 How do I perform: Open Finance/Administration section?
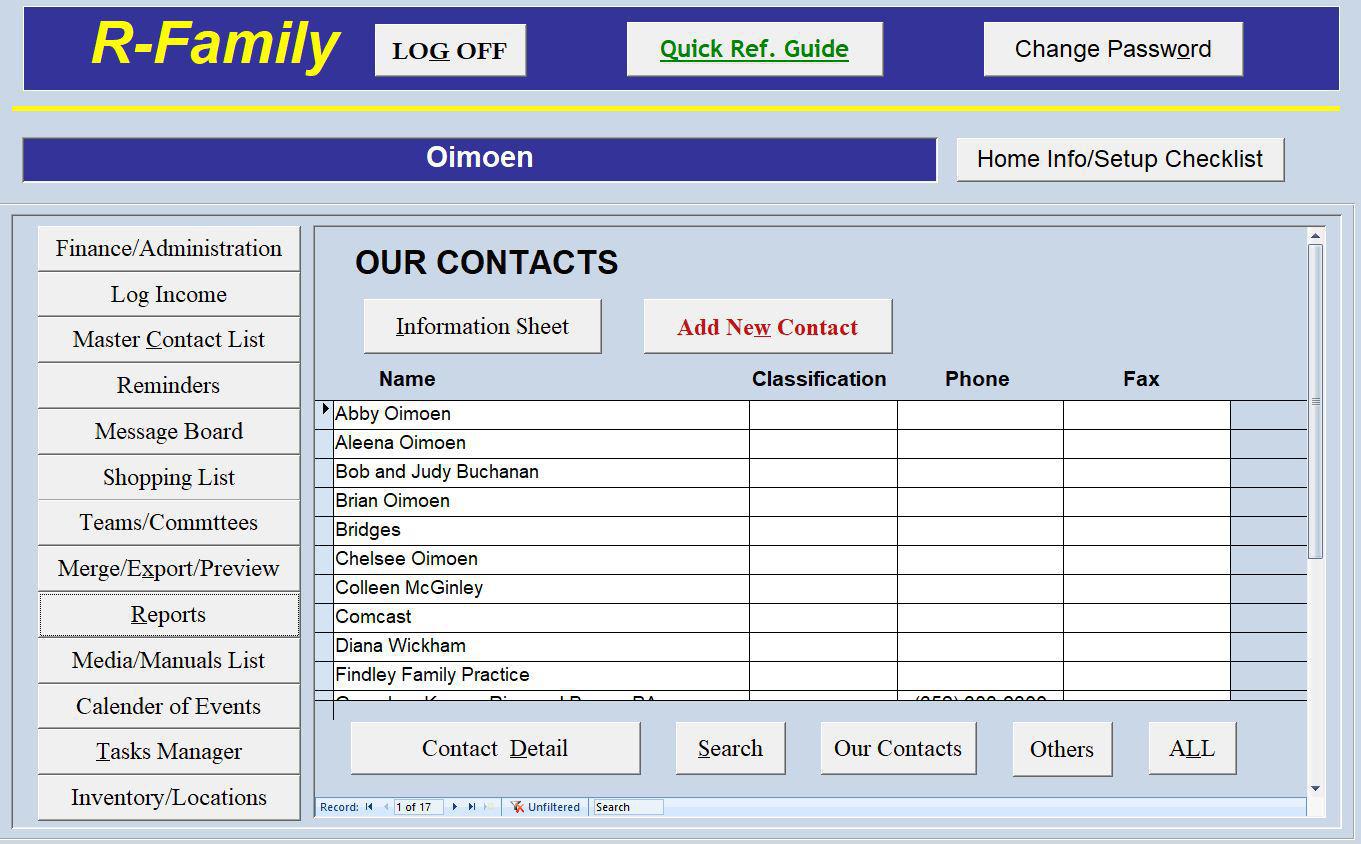point(168,248)
